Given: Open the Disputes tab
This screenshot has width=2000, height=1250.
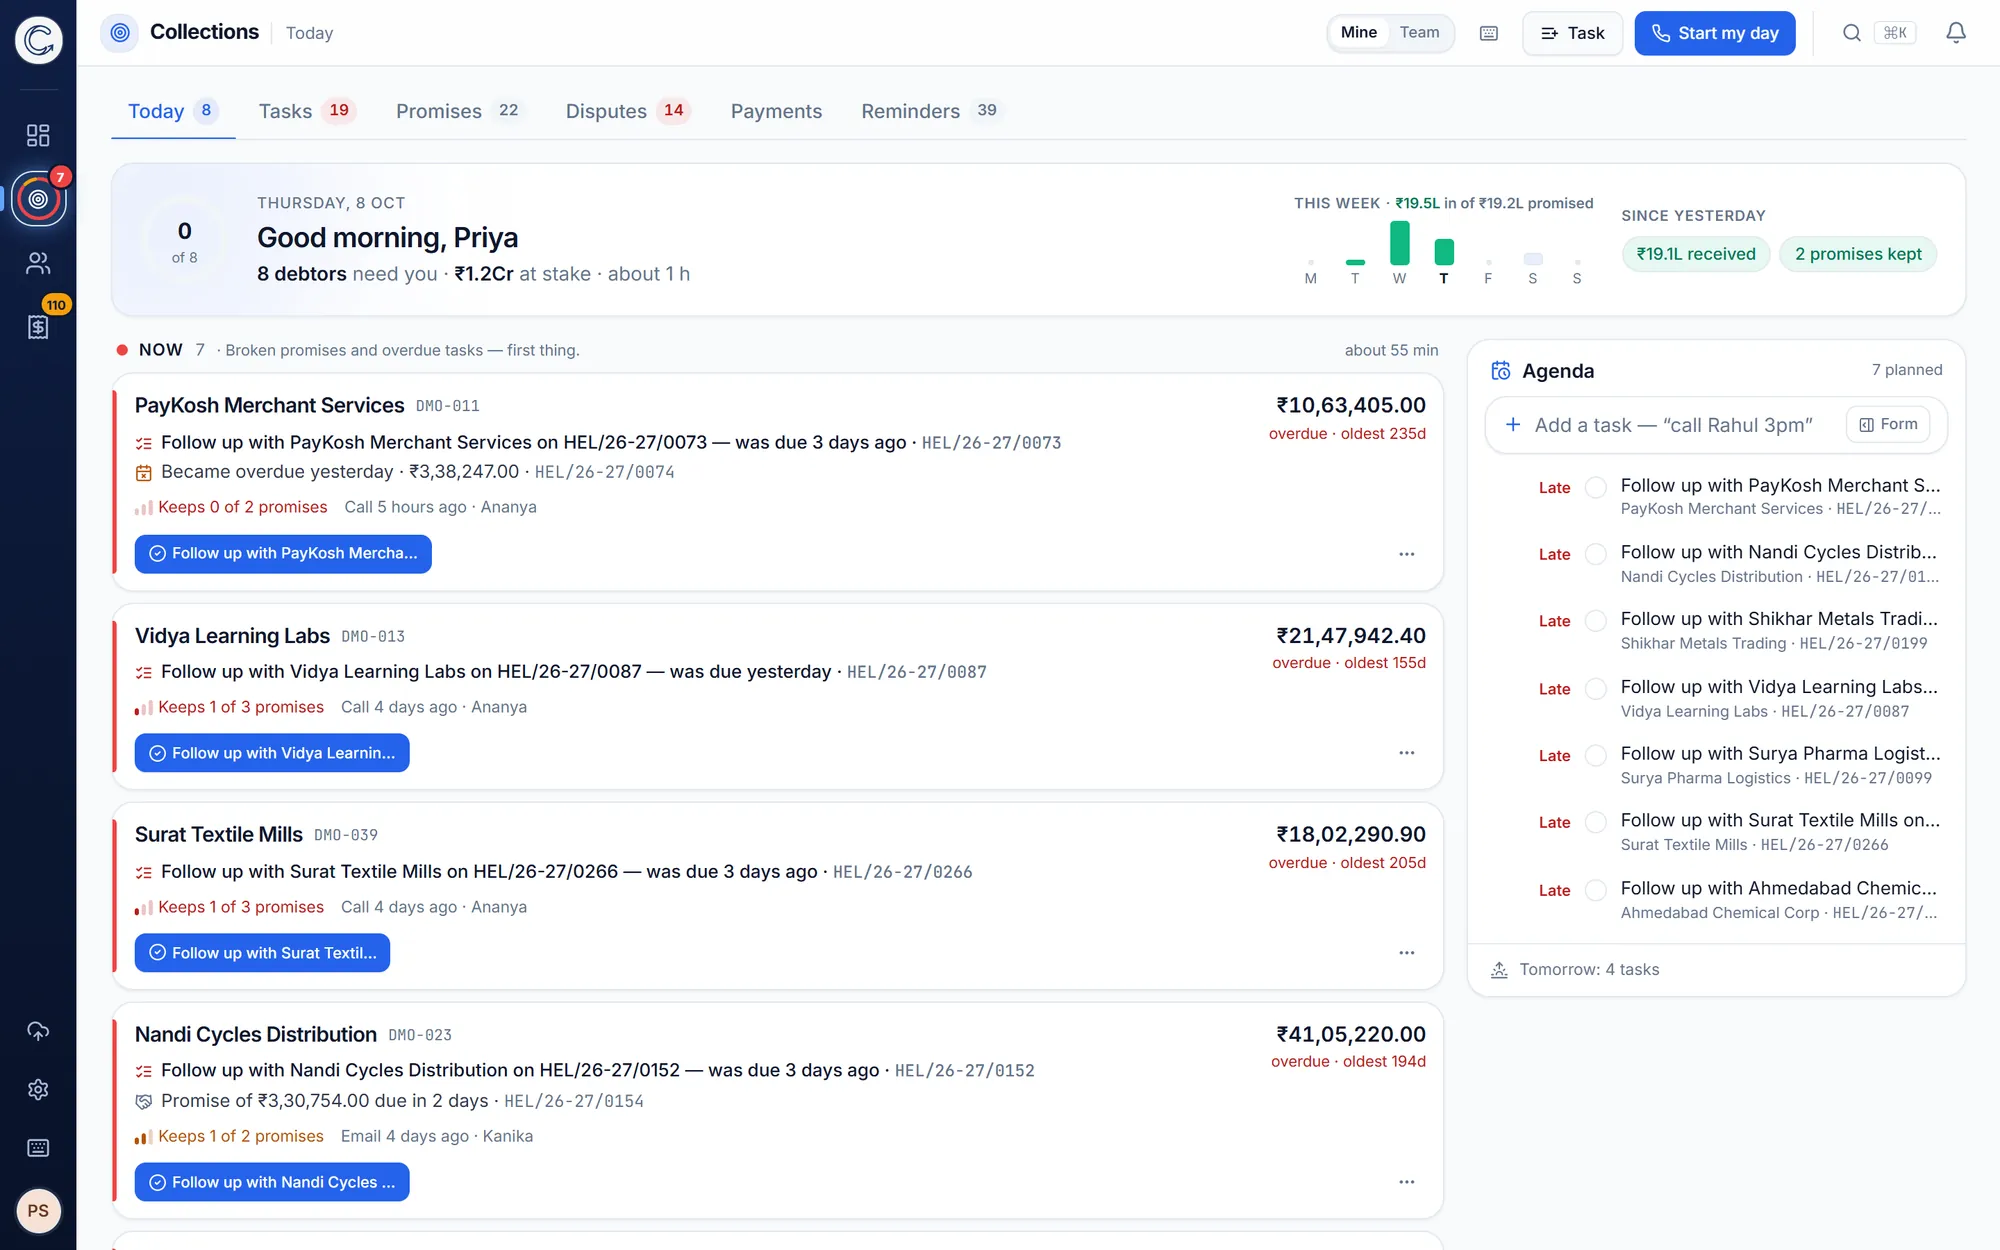Looking at the screenshot, I should coord(628,111).
